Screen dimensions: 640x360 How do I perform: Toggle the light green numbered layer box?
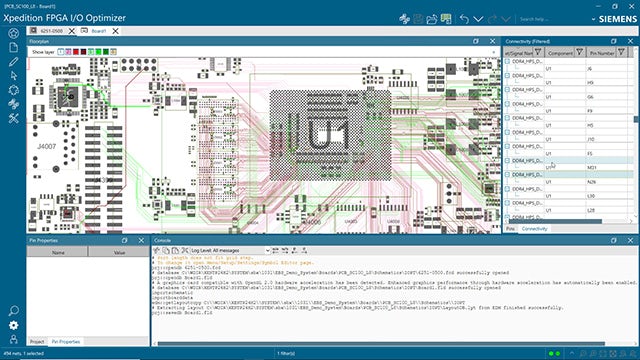[x=91, y=52]
